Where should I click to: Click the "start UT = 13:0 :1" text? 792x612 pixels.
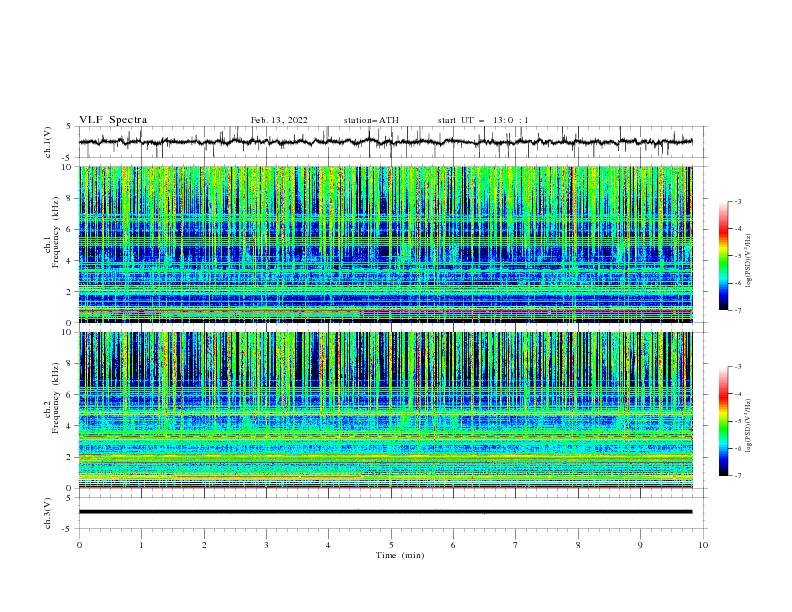point(483,120)
